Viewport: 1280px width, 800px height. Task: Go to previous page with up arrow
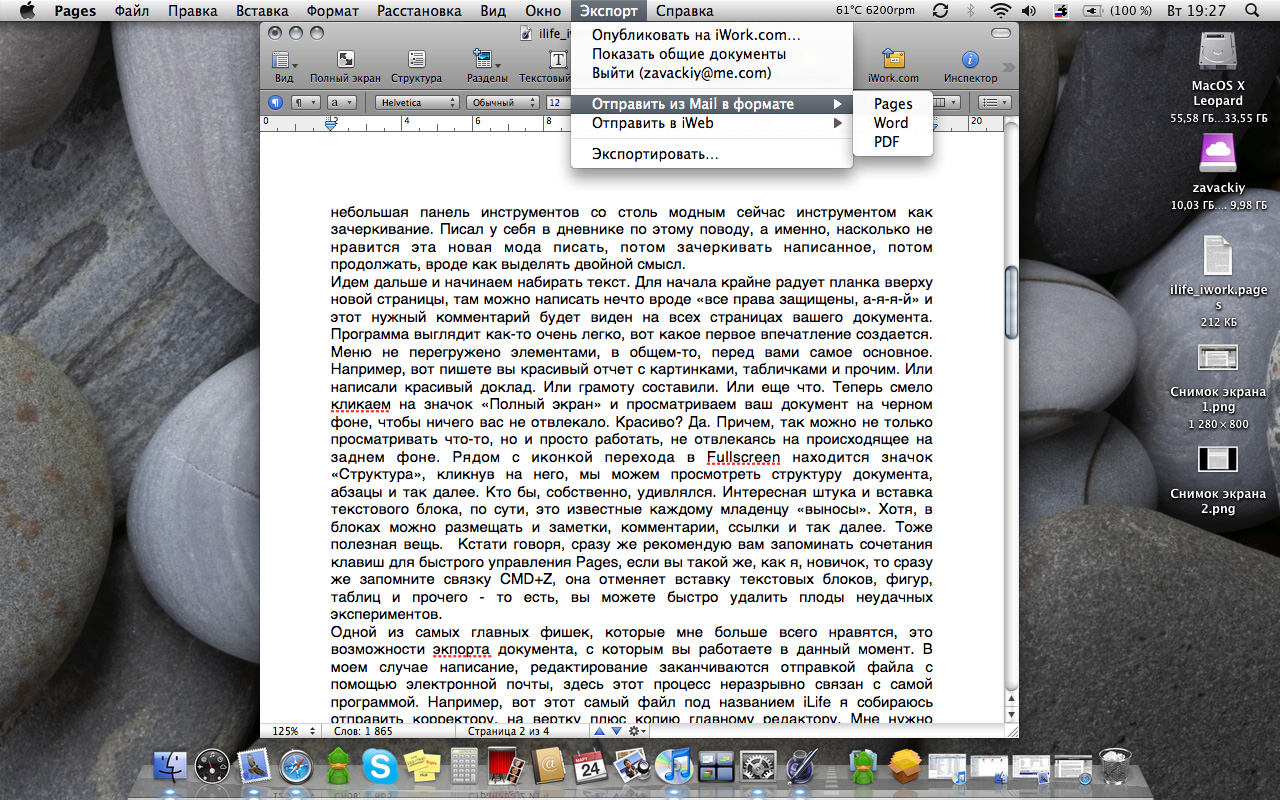[x=599, y=731]
